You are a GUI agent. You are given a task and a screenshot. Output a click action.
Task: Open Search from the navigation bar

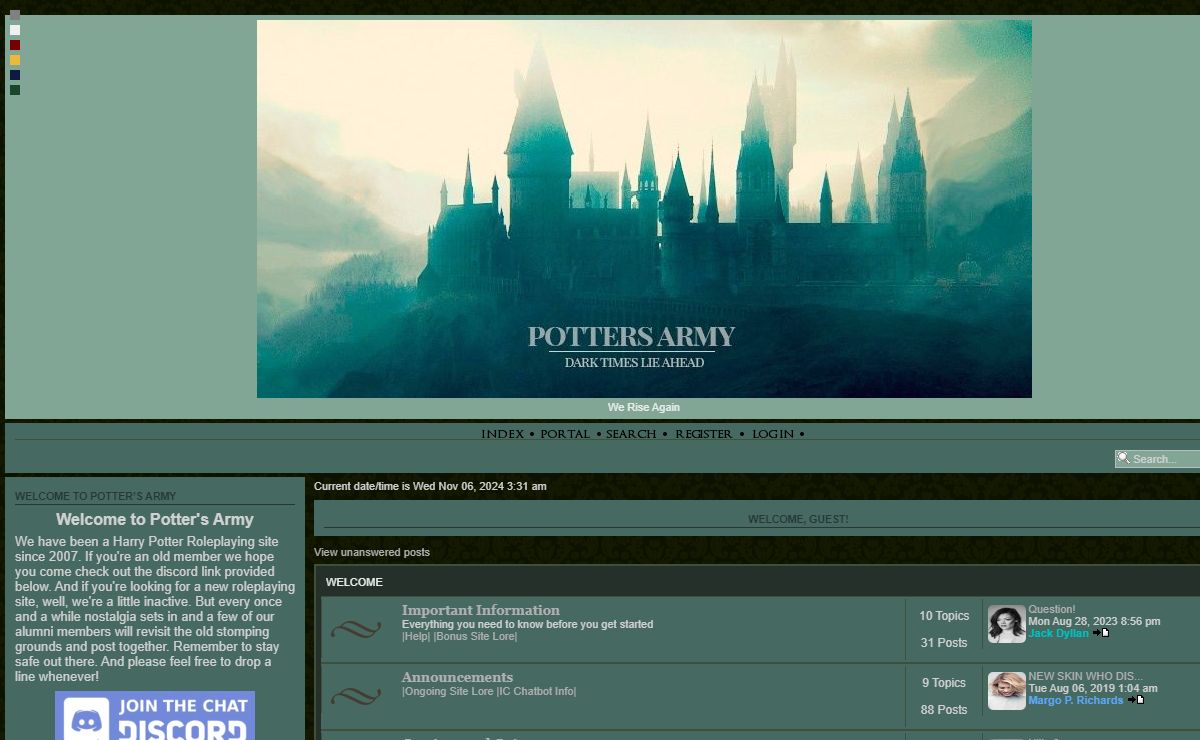click(x=631, y=434)
